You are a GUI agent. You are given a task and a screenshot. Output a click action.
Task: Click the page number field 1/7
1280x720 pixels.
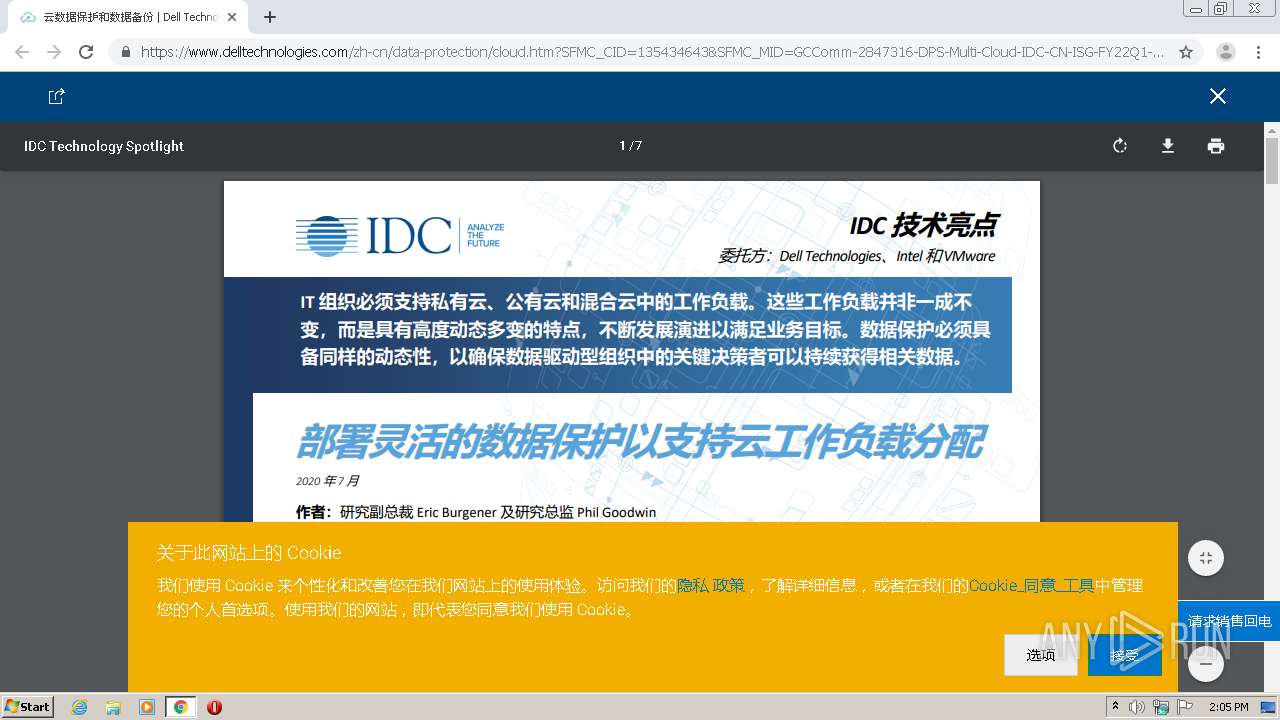click(x=630, y=146)
